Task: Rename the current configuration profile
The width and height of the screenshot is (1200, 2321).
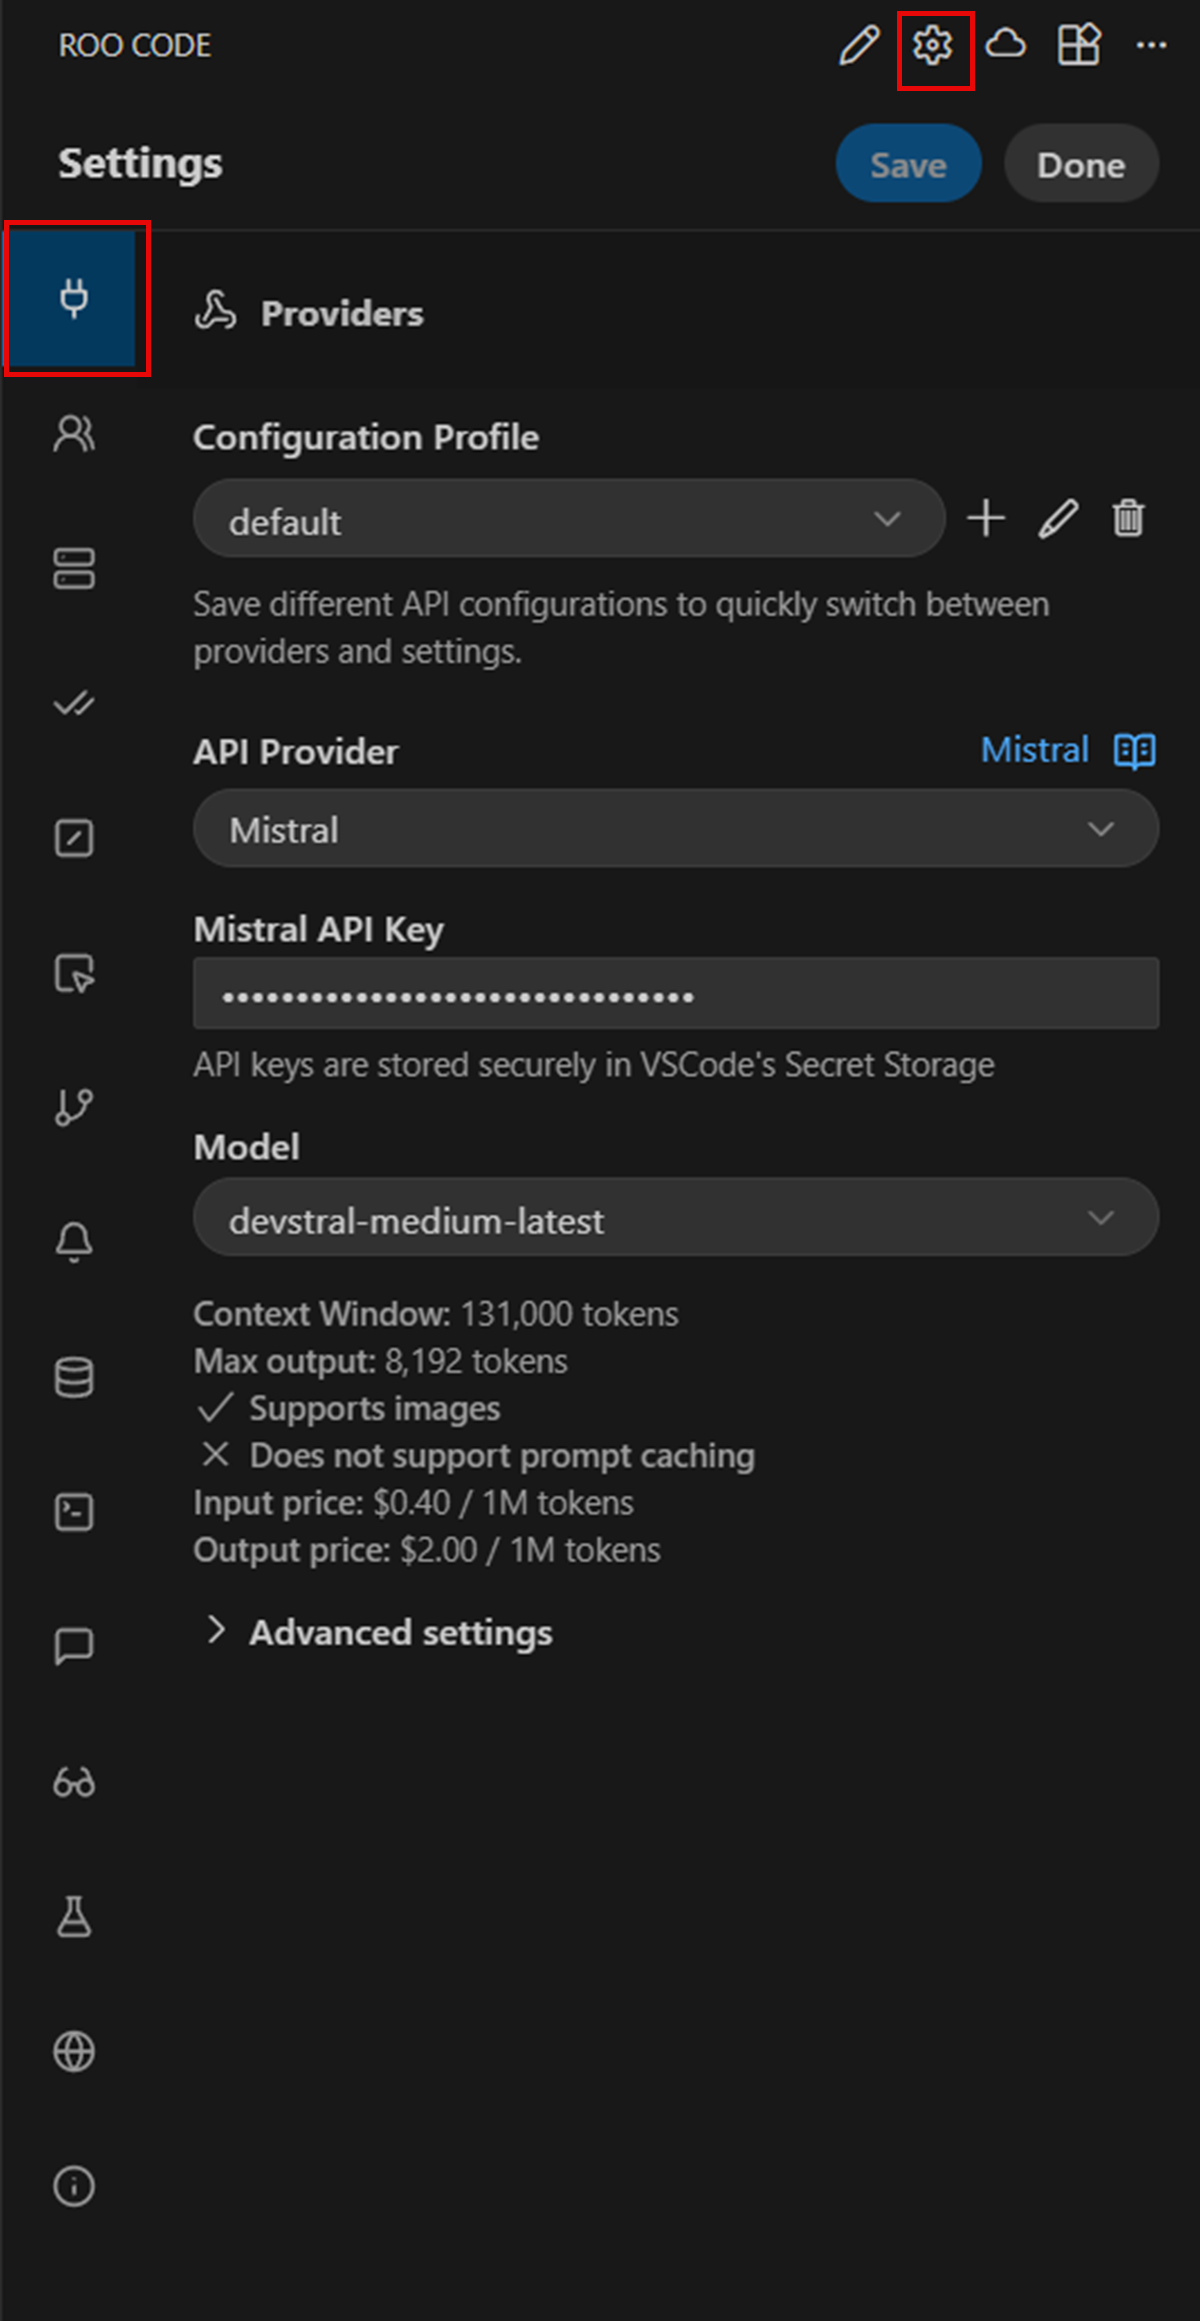Action: [1058, 519]
